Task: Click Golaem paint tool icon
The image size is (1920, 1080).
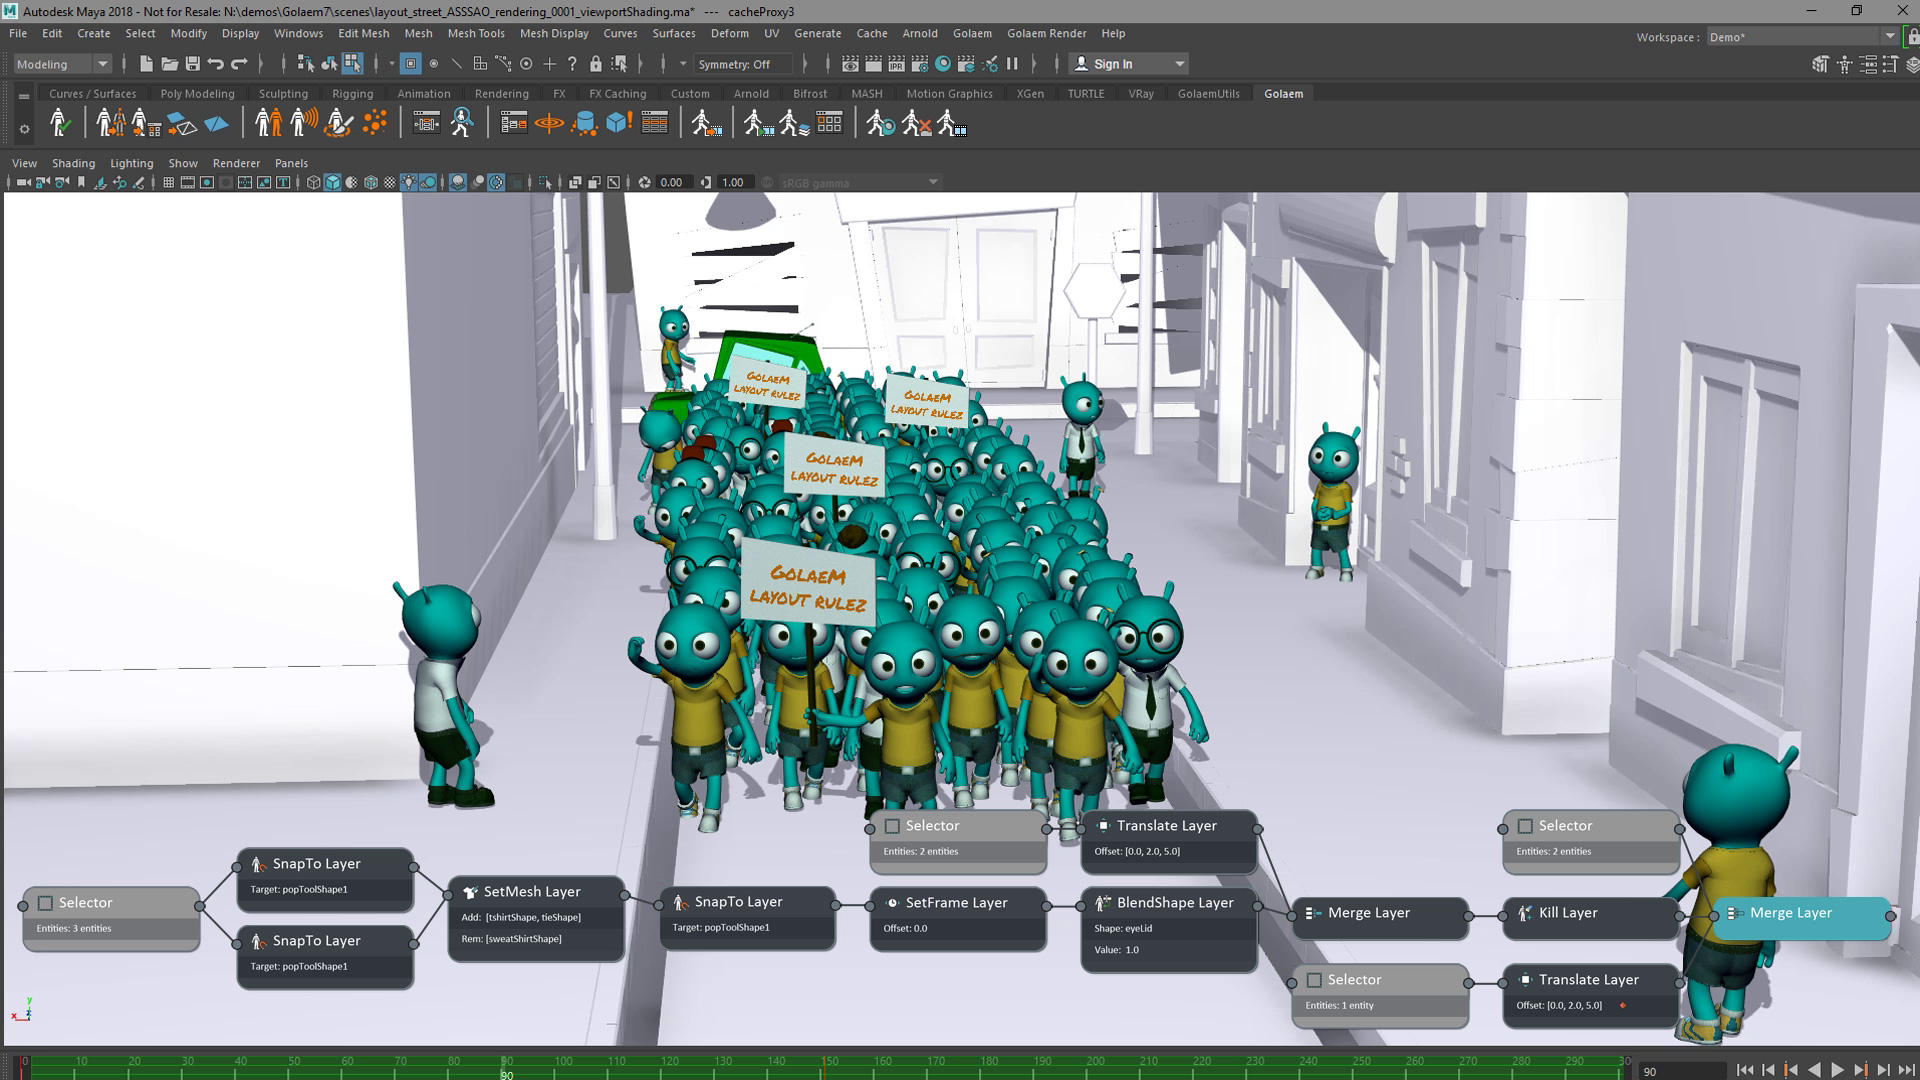Action: (x=339, y=123)
